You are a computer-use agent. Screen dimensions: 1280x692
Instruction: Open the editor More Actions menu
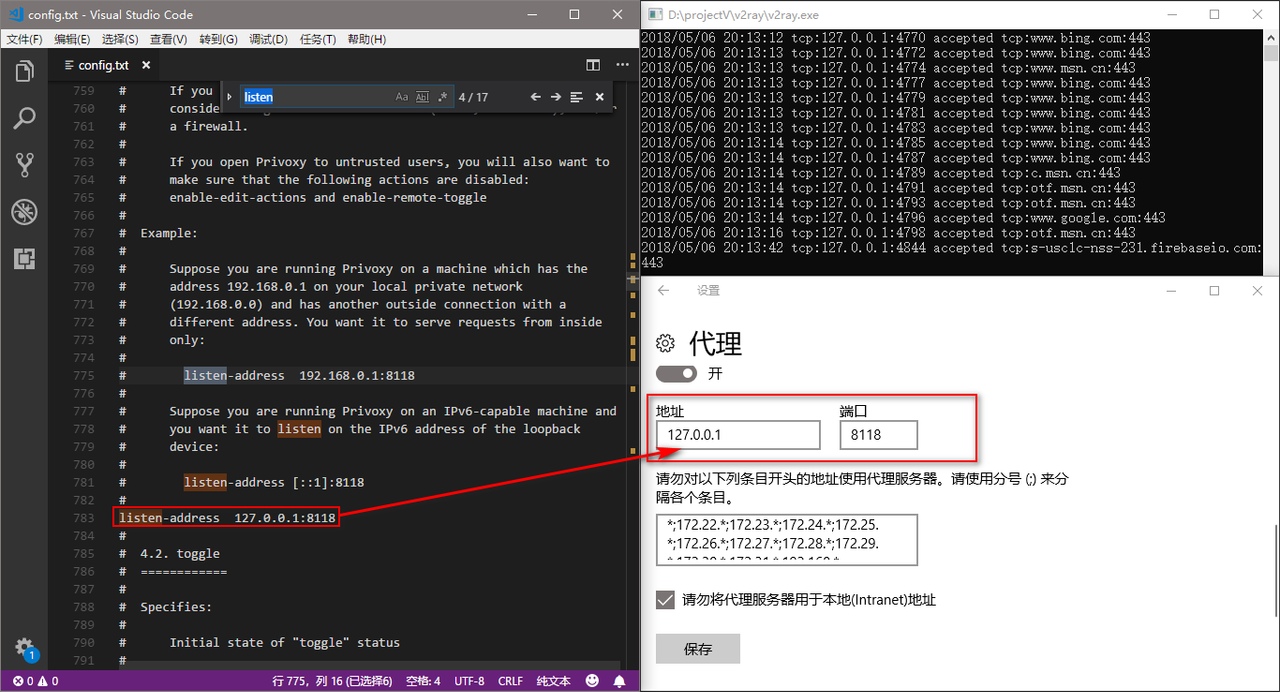(x=621, y=65)
